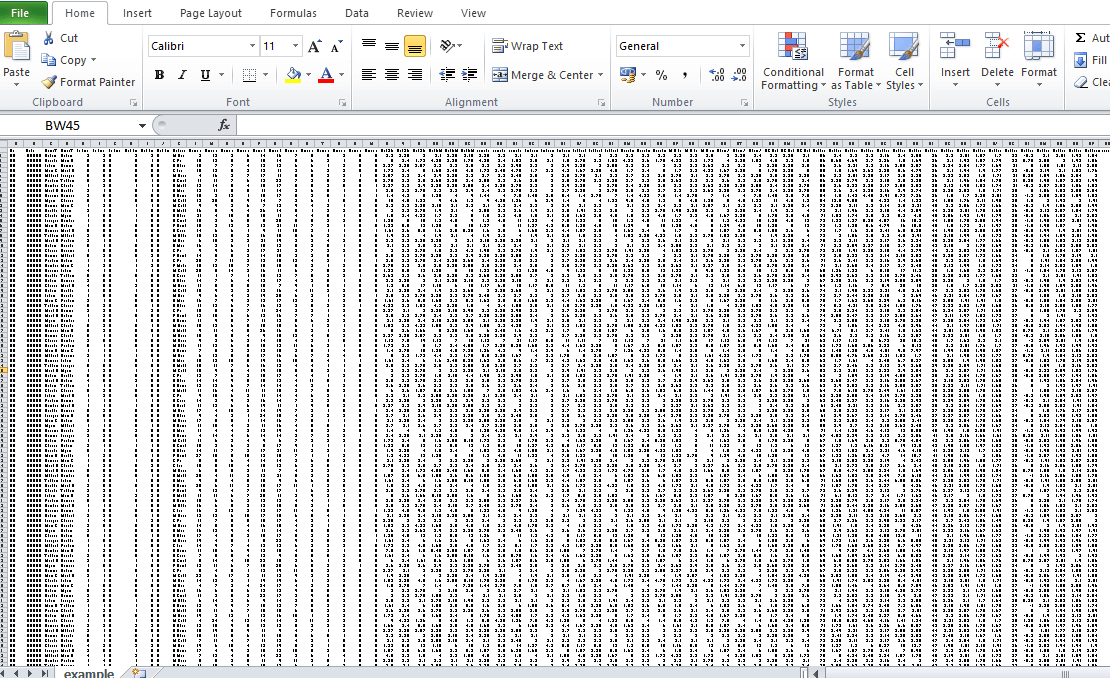Align text right

pyautogui.click(x=415, y=74)
